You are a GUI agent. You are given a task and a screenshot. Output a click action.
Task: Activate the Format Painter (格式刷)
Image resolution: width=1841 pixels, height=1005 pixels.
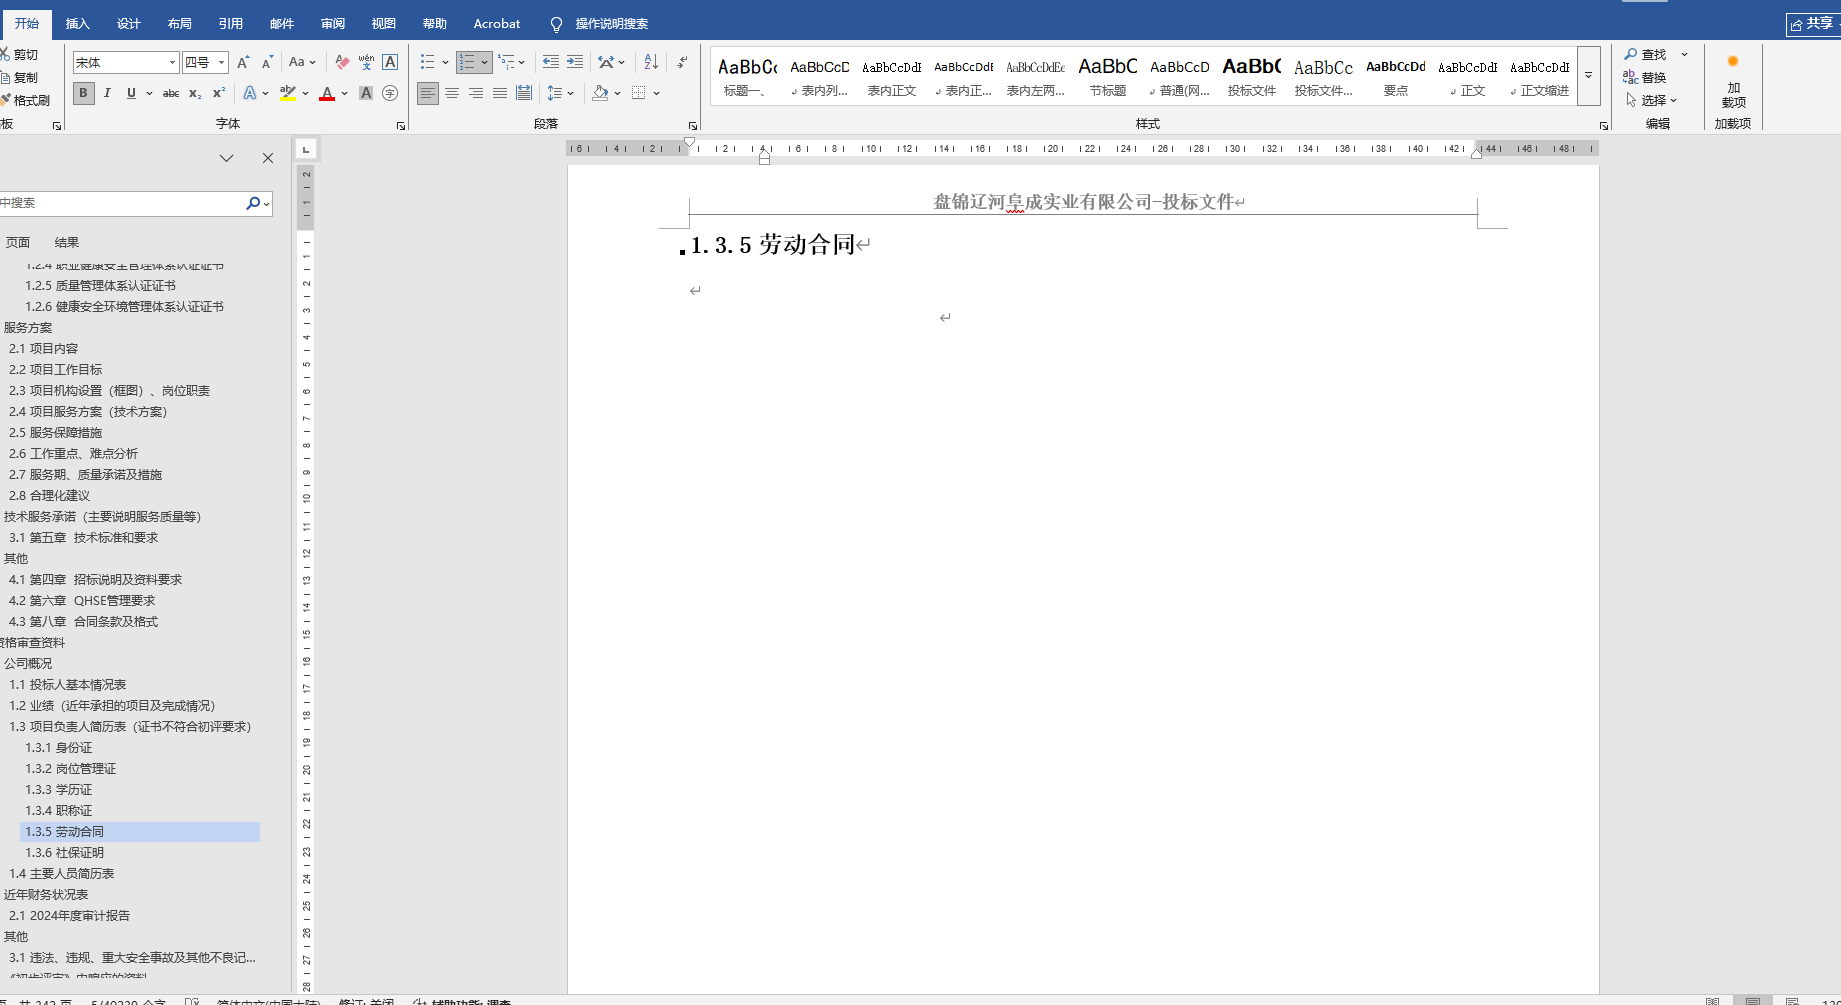(25, 100)
